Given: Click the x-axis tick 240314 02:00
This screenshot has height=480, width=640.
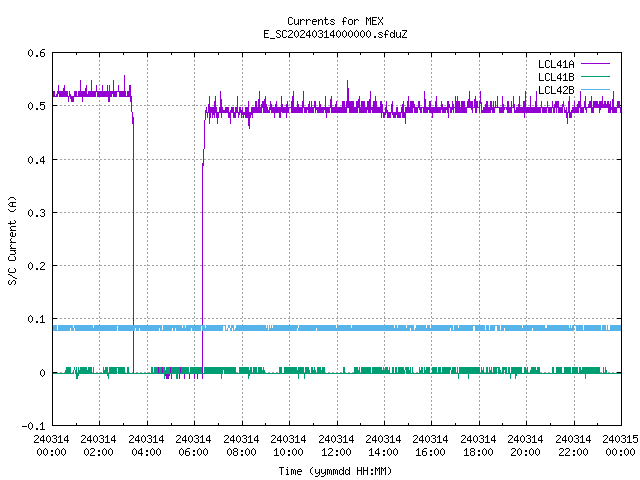Looking at the screenshot, I should pos(98,446).
